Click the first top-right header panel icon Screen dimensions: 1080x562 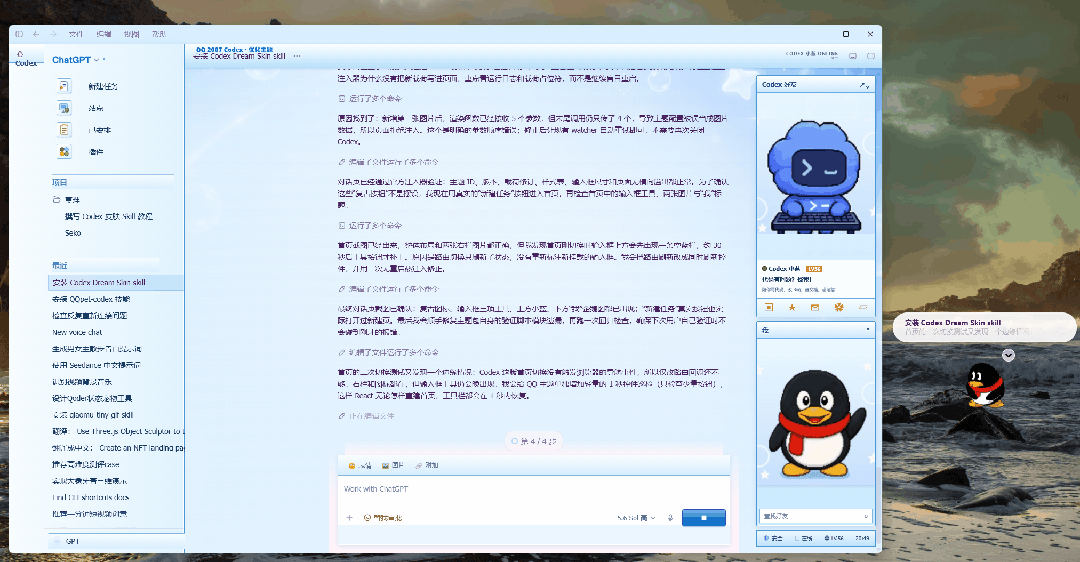(853, 56)
